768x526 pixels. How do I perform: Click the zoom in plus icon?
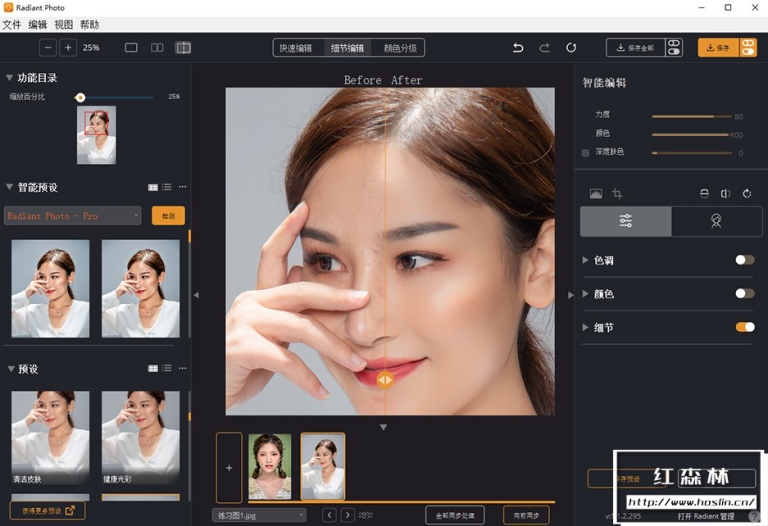pos(68,48)
